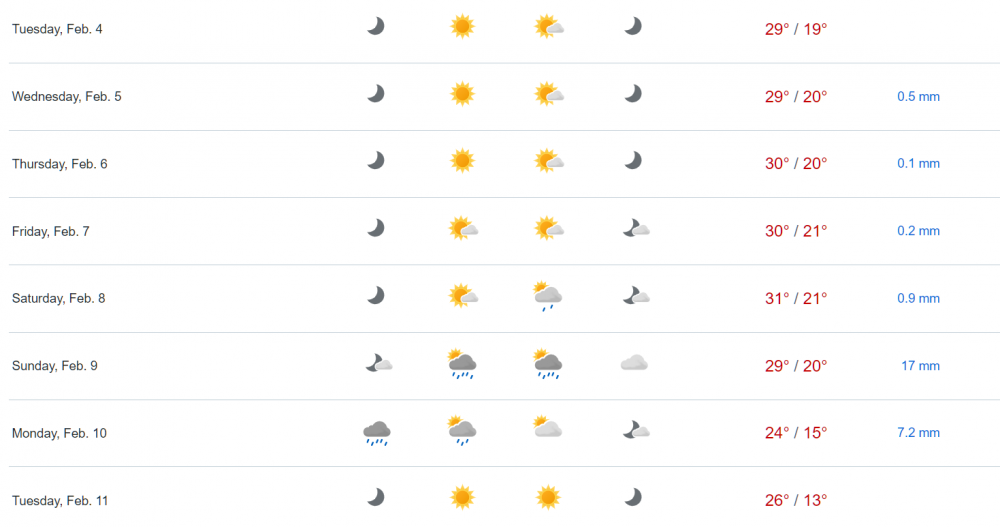The height and width of the screenshot is (527, 1000).
Task: Click Saturday Feb. 8's clear moon icon
Action: click(x=375, y=296)
